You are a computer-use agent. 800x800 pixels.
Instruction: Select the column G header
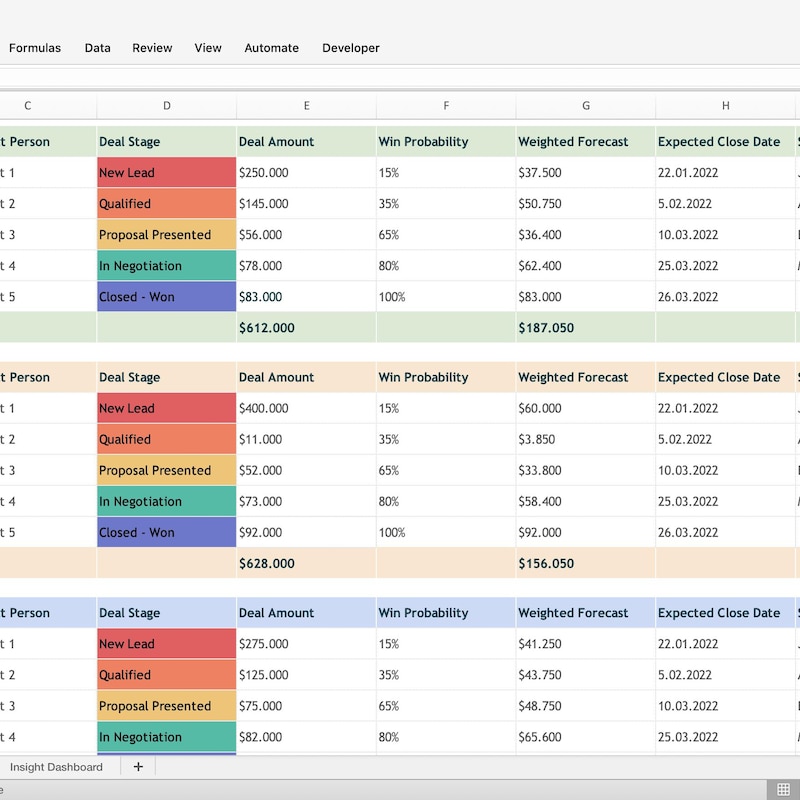pos(585,105)
